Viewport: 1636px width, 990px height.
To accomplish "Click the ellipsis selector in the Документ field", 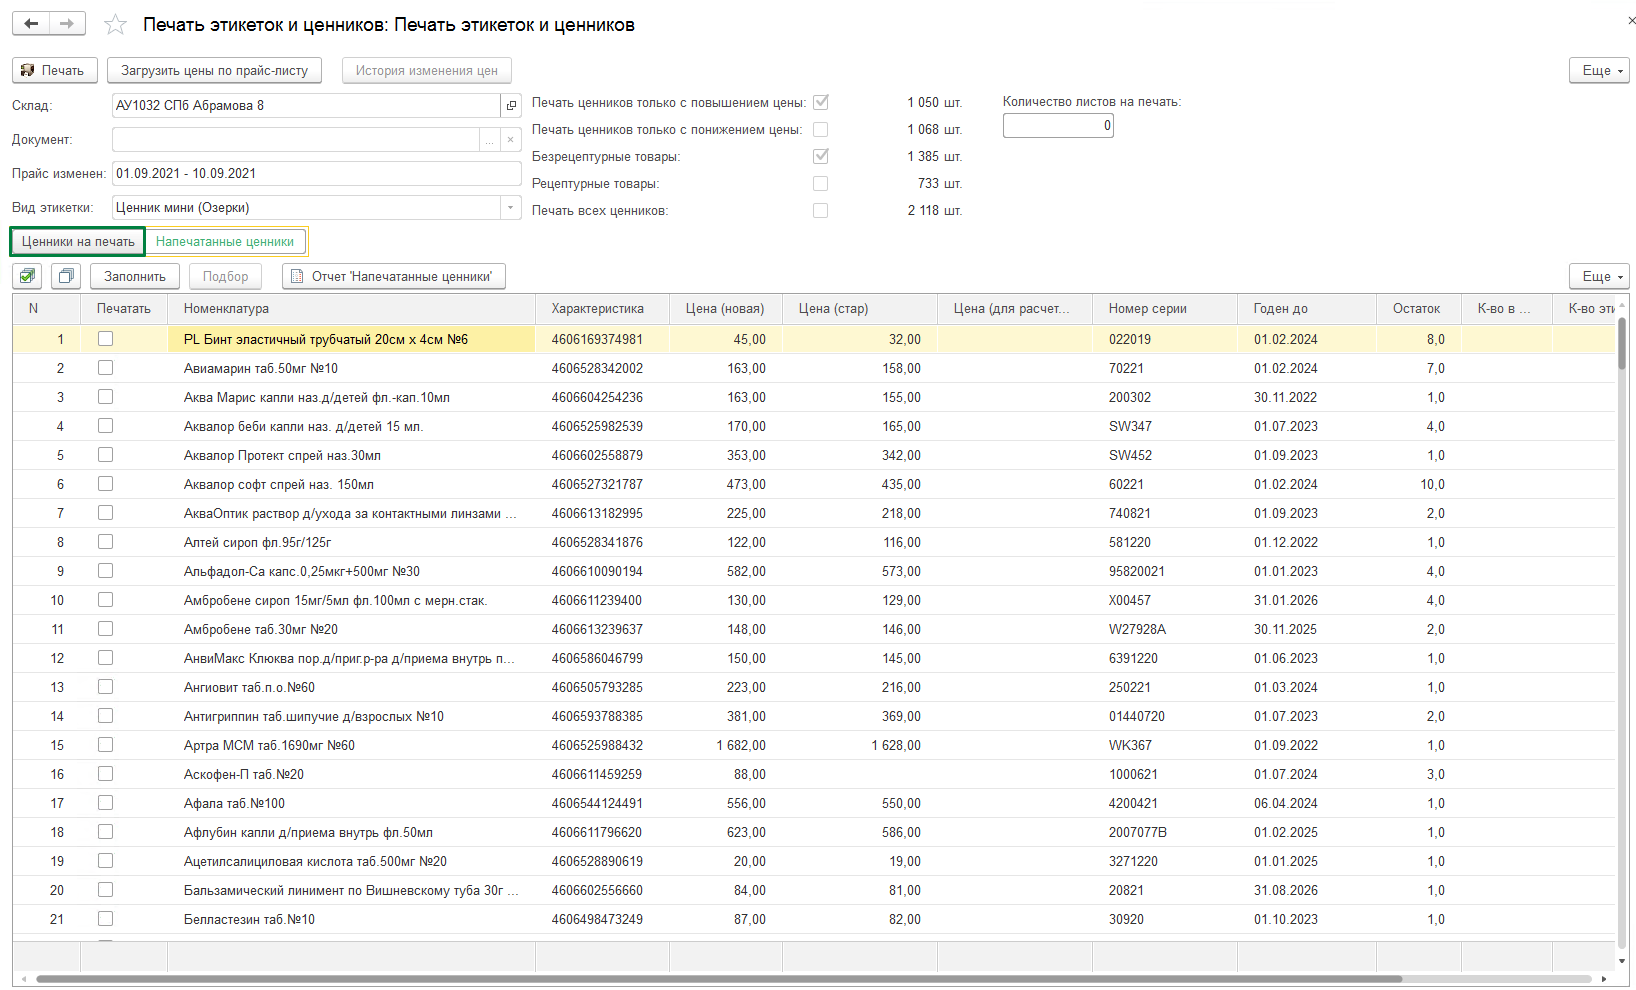I will pos(489,140).
